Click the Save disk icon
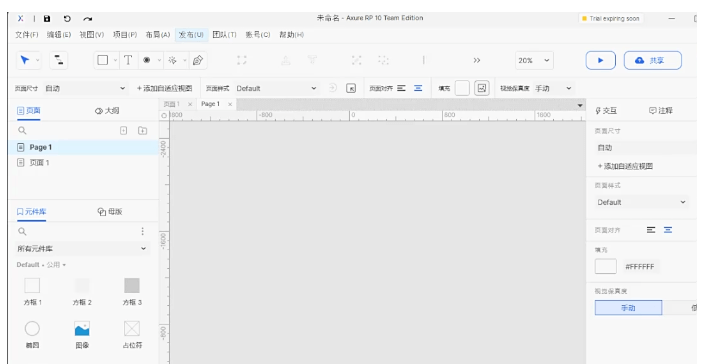Image resolution: width=710 pixels, height=364 pixels. click(47, 19)
